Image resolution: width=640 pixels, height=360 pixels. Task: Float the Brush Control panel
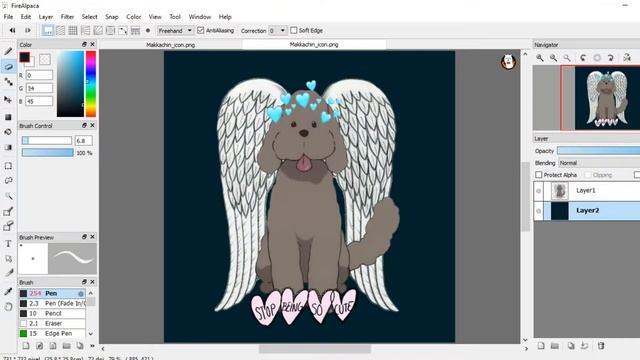(84, 125)
